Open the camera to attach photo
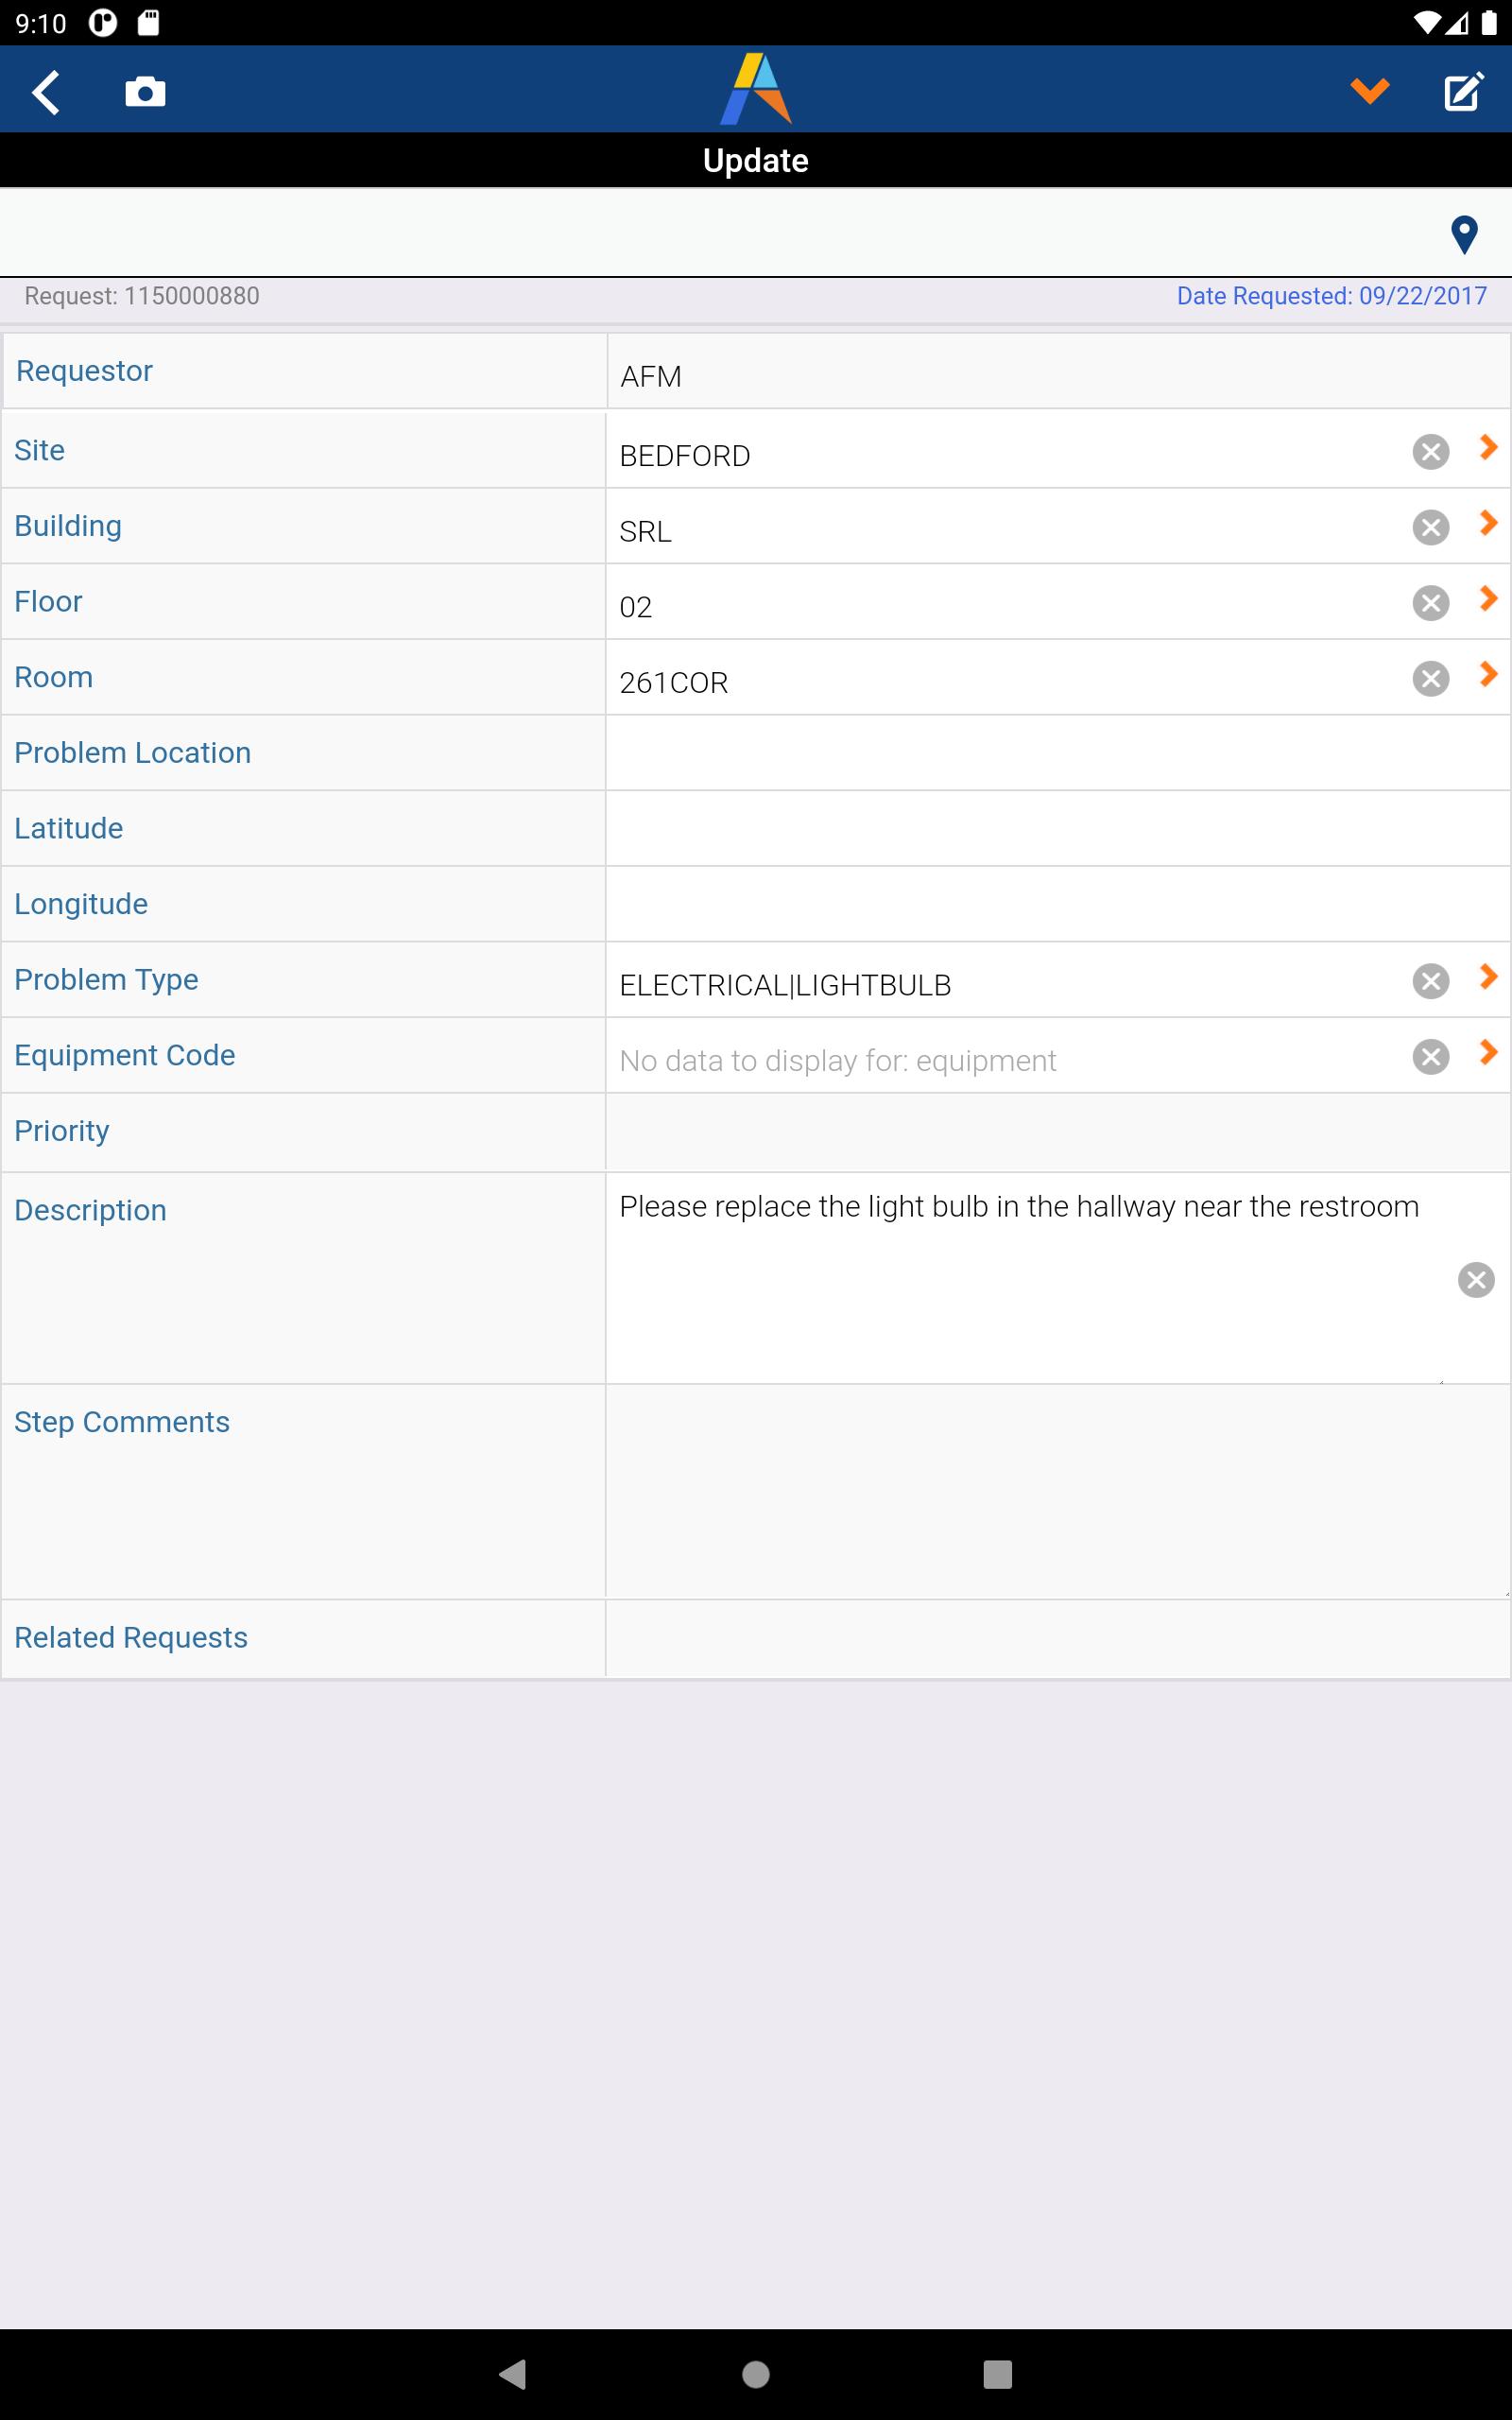This screenshot has width=1512, height=2420. tap(145, 92)
